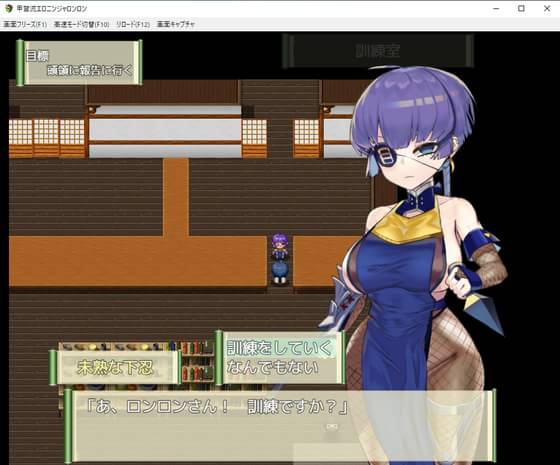Select the 訓練をしていく choice
The width and height of the screenshot is (560, 465).
coord(280,348)
